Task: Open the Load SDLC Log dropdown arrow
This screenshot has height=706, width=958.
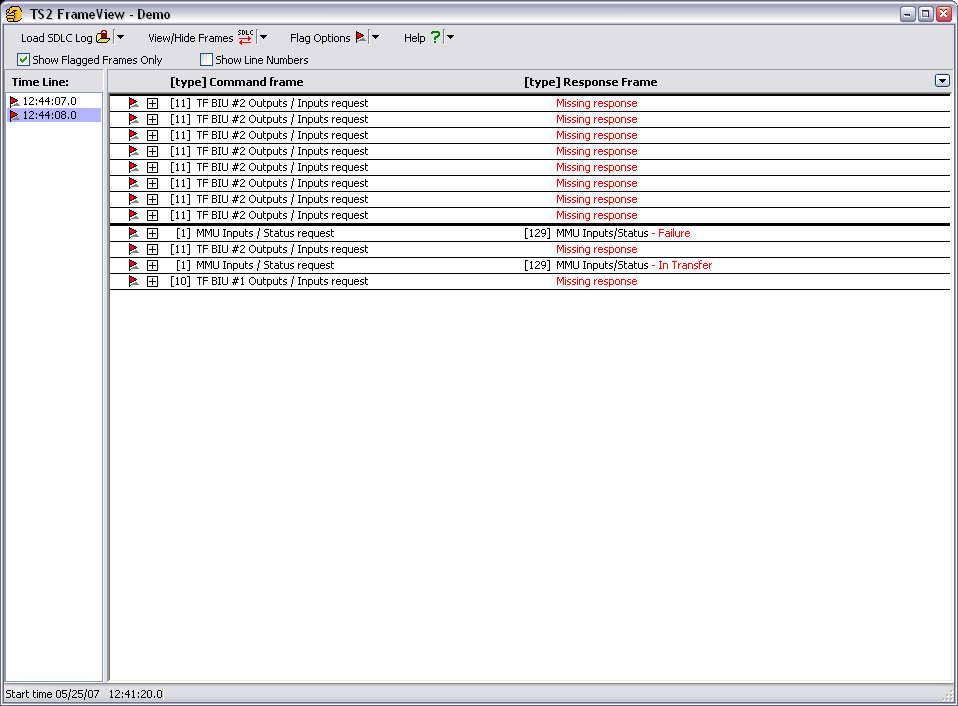Action: coord(120,38)
